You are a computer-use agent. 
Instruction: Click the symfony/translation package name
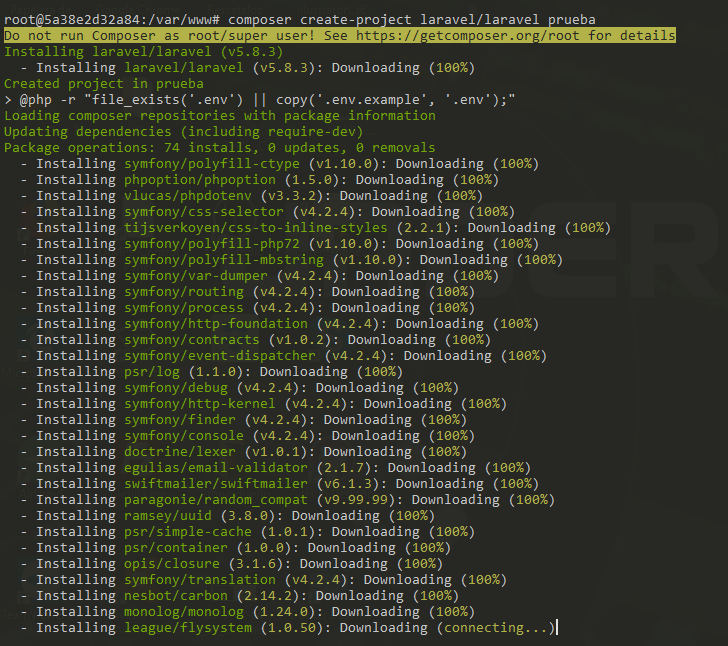pyautogui.click(x=200, y=581)
